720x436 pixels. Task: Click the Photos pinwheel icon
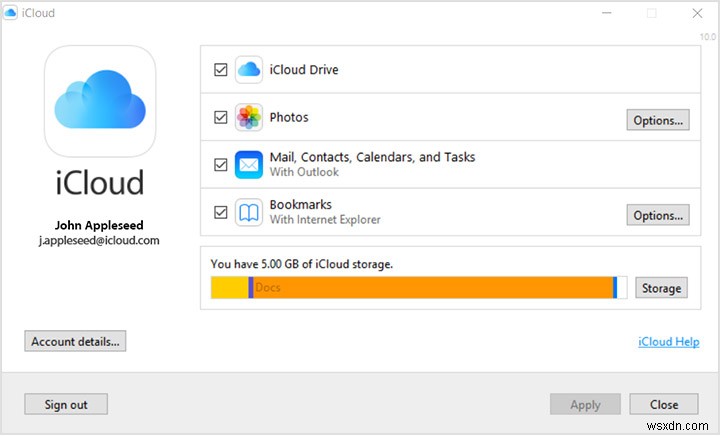tap(248, 118)
